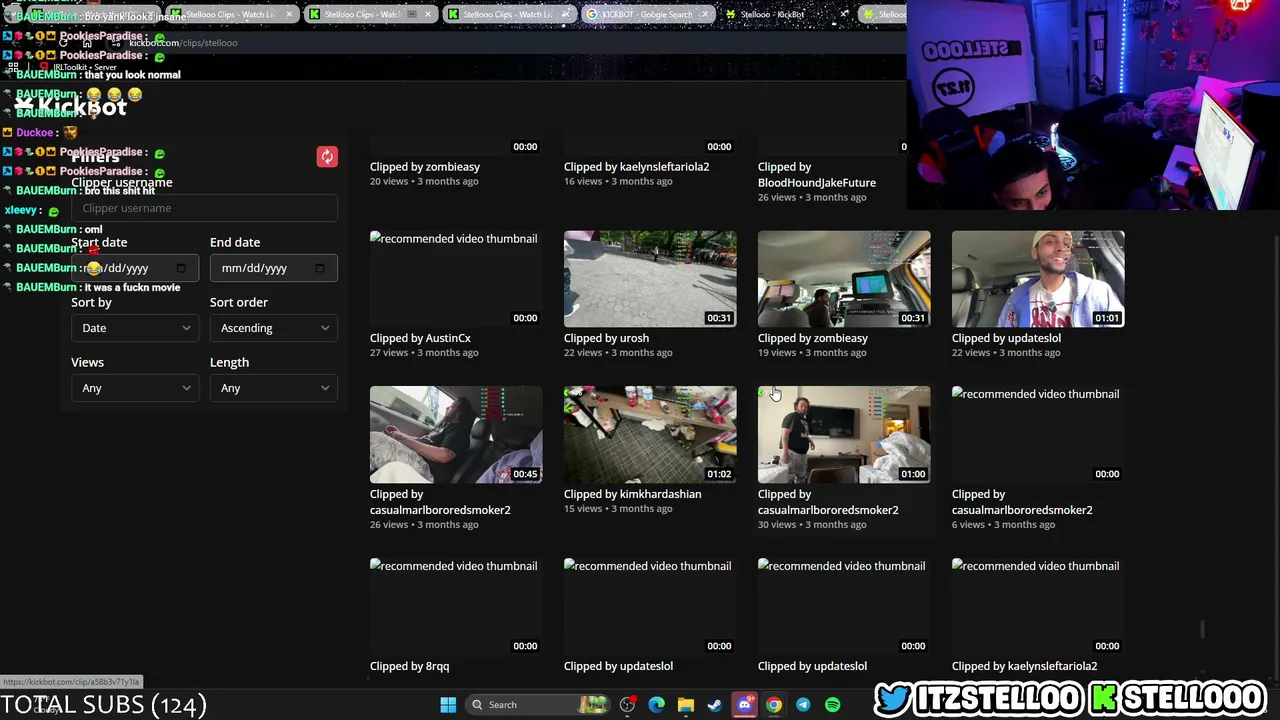Open the 01:01 clip thumbnail by updateslol
Image resolution: width=1280 pixels, height=720 pixels.
[x=1038, y=279]
